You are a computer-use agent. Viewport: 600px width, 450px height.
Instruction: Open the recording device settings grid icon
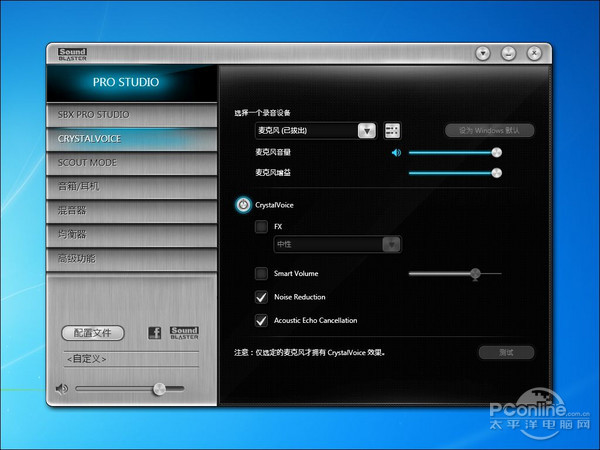(x=392, y=131)
